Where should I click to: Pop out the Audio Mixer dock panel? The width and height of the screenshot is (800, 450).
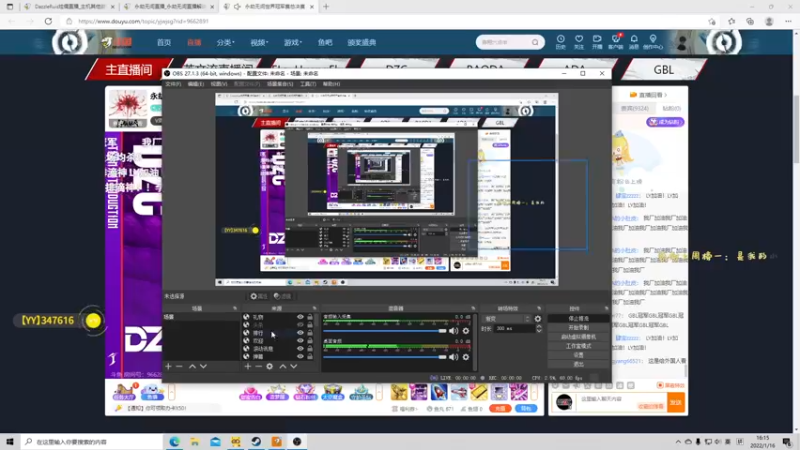[x=473, y=308]
